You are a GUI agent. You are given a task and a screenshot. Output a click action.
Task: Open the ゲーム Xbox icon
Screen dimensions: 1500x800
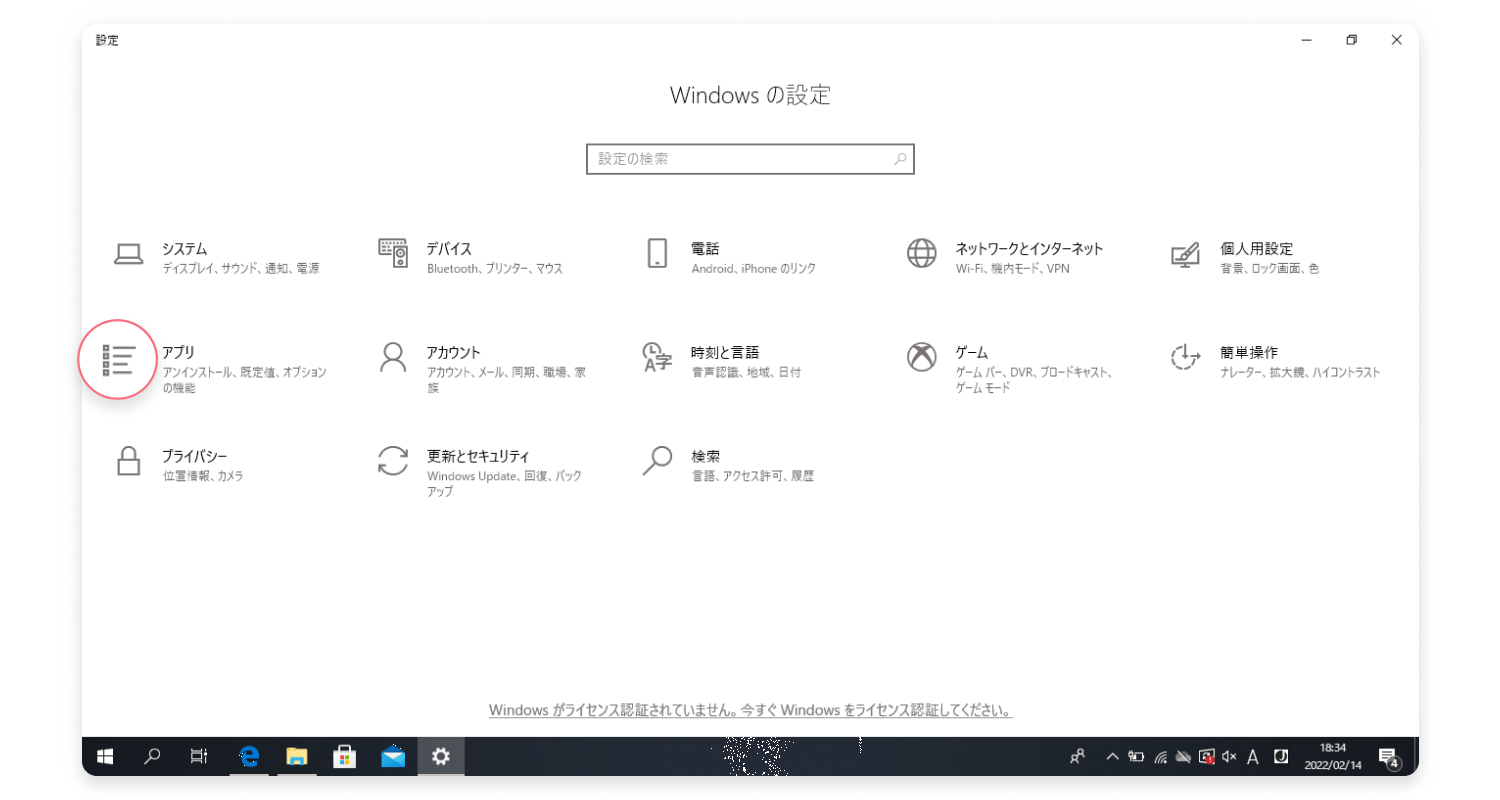coord(921,358)
